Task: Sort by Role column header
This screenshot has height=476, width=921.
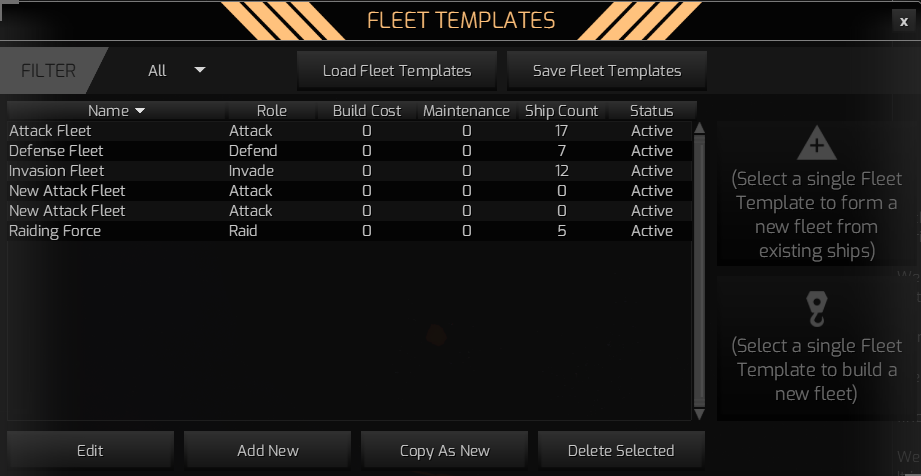Action: (272, 111)
